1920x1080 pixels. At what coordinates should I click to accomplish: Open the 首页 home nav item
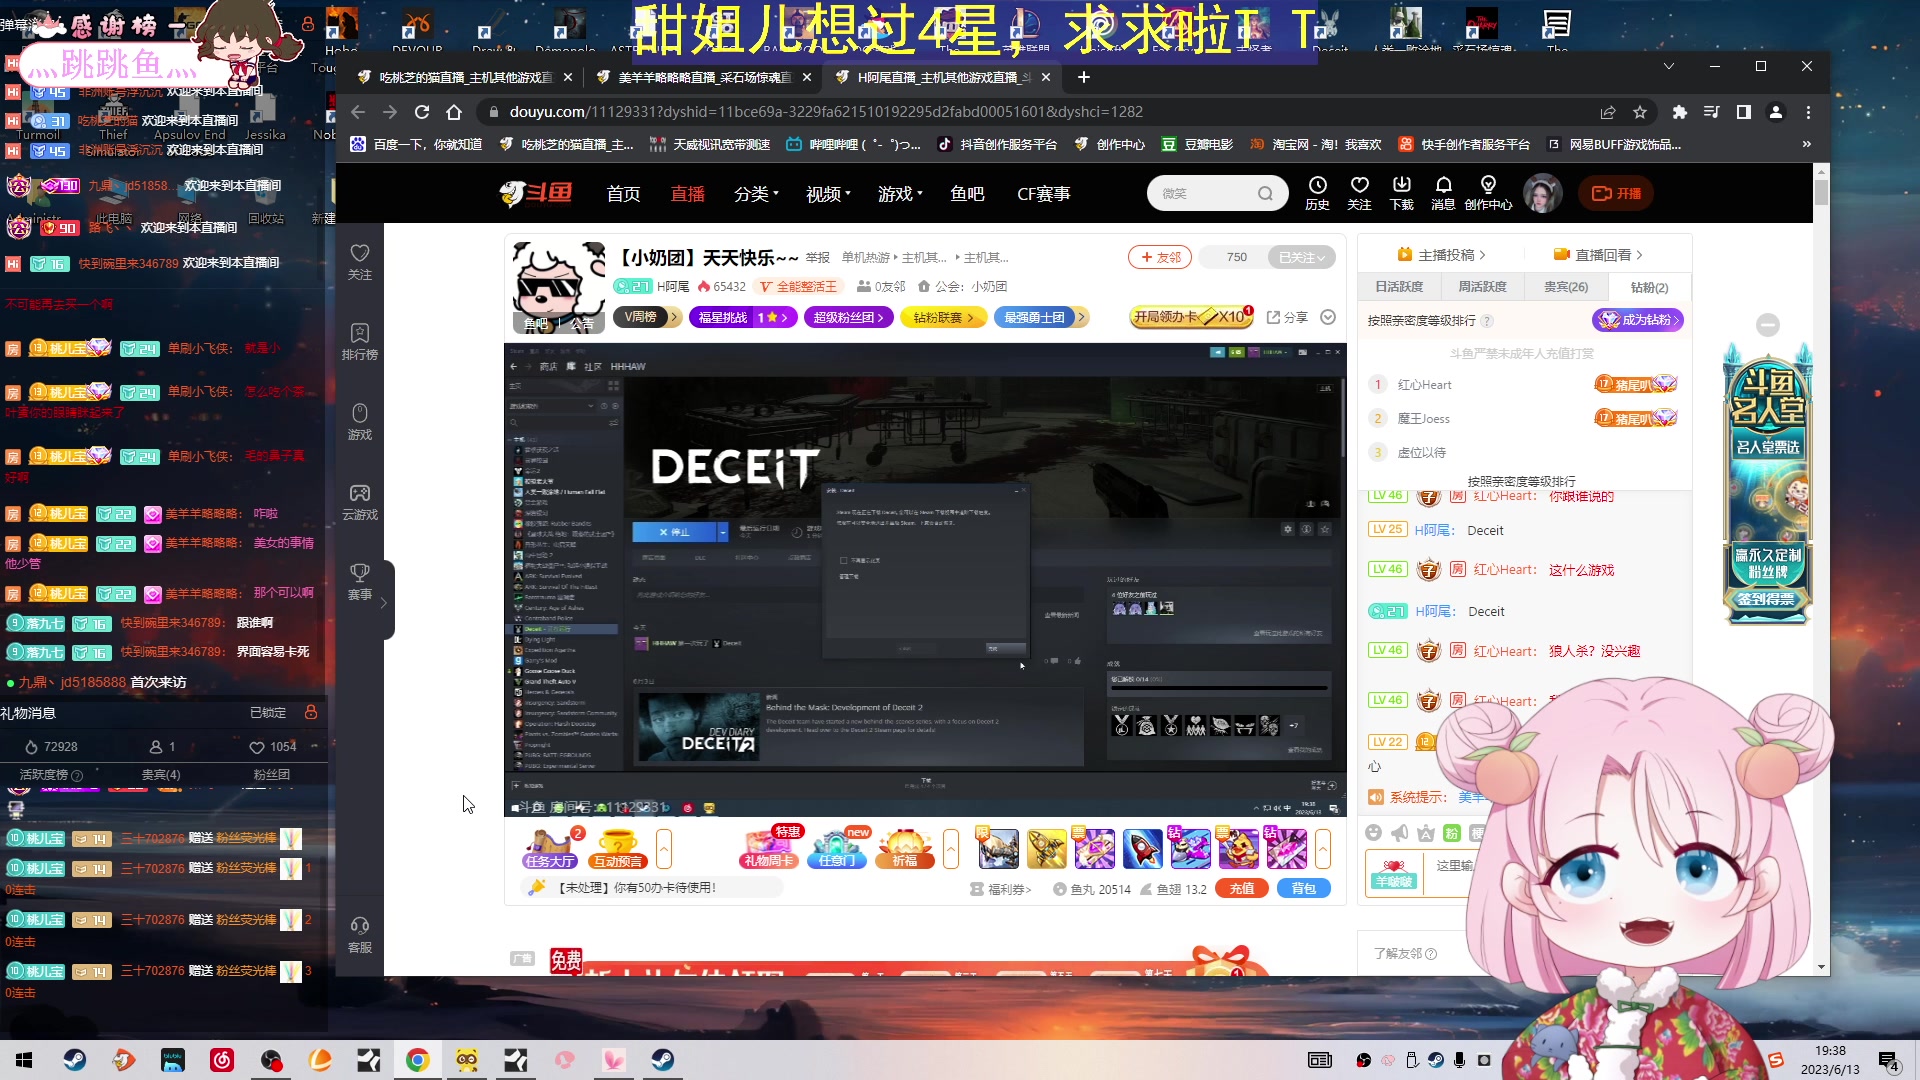[623, 194]
